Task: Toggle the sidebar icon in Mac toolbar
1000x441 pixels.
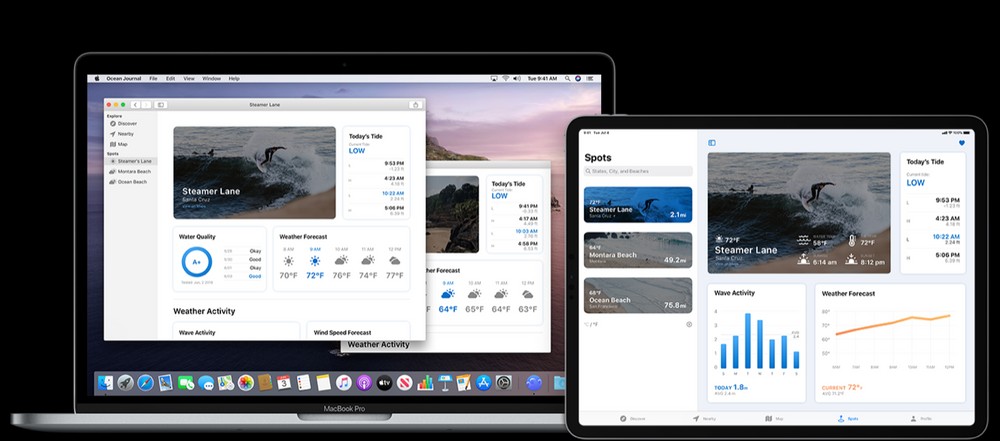Action: (x=161, y=104)
